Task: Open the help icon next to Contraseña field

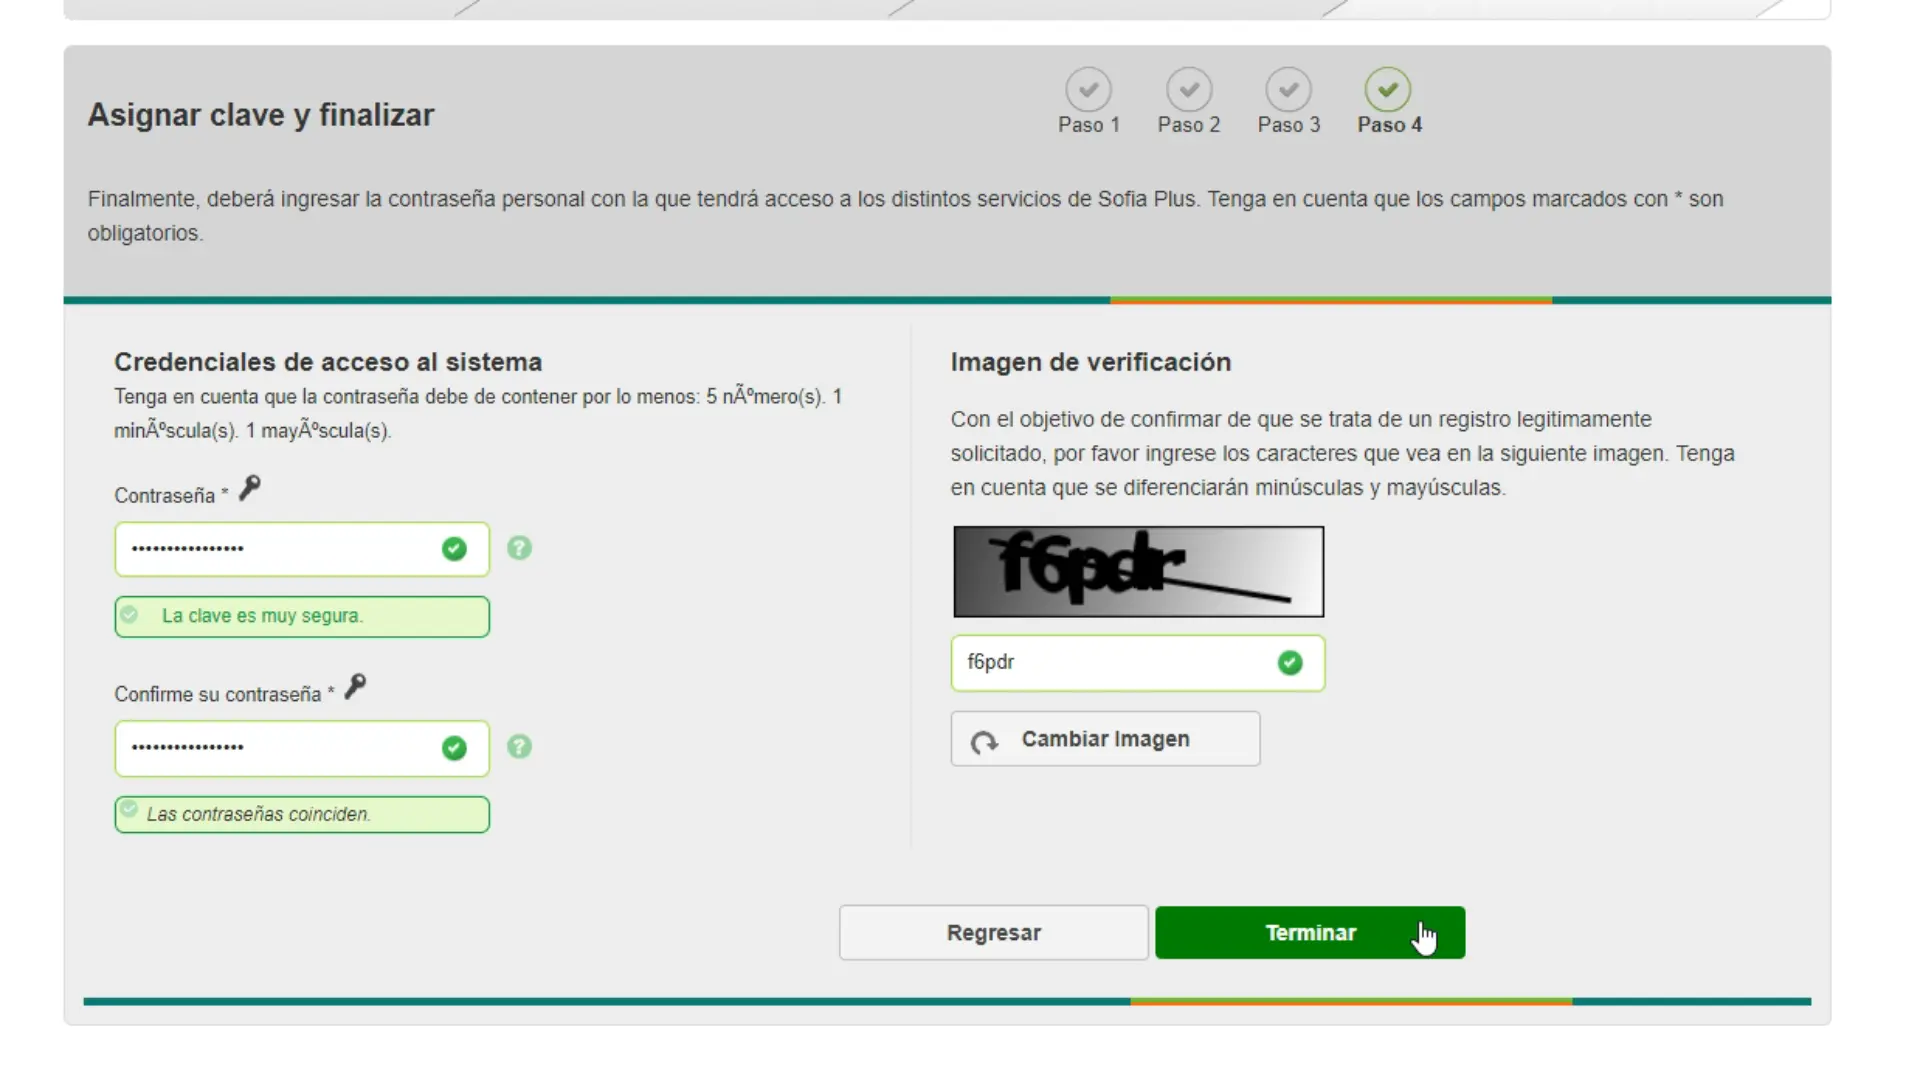Action: [519, 548]
